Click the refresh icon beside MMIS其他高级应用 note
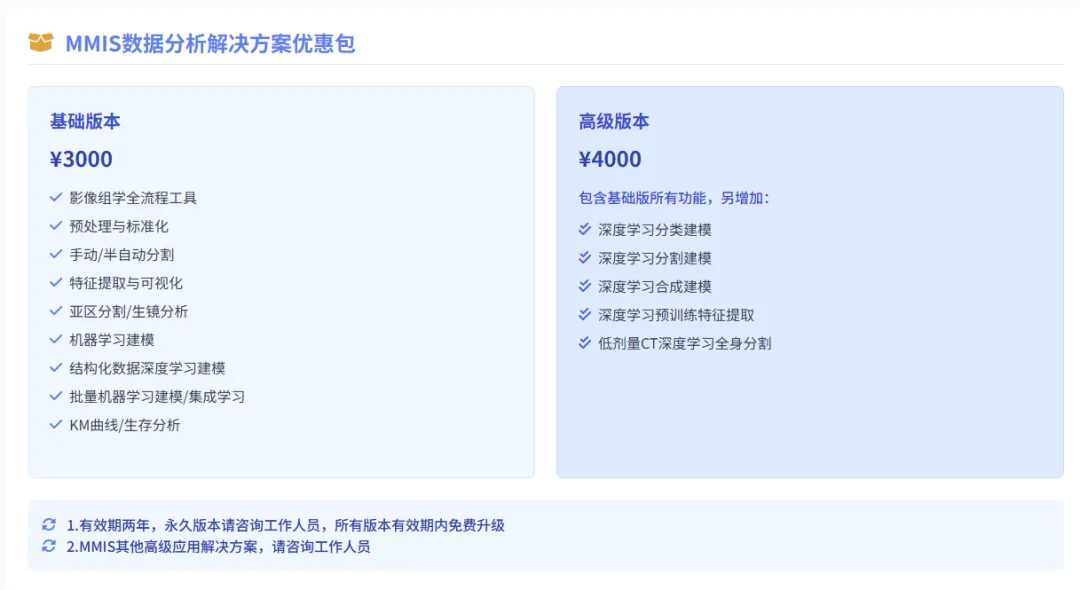This screenshot has height=590, width=1080. pyautogui.click(x=49, y=546)
